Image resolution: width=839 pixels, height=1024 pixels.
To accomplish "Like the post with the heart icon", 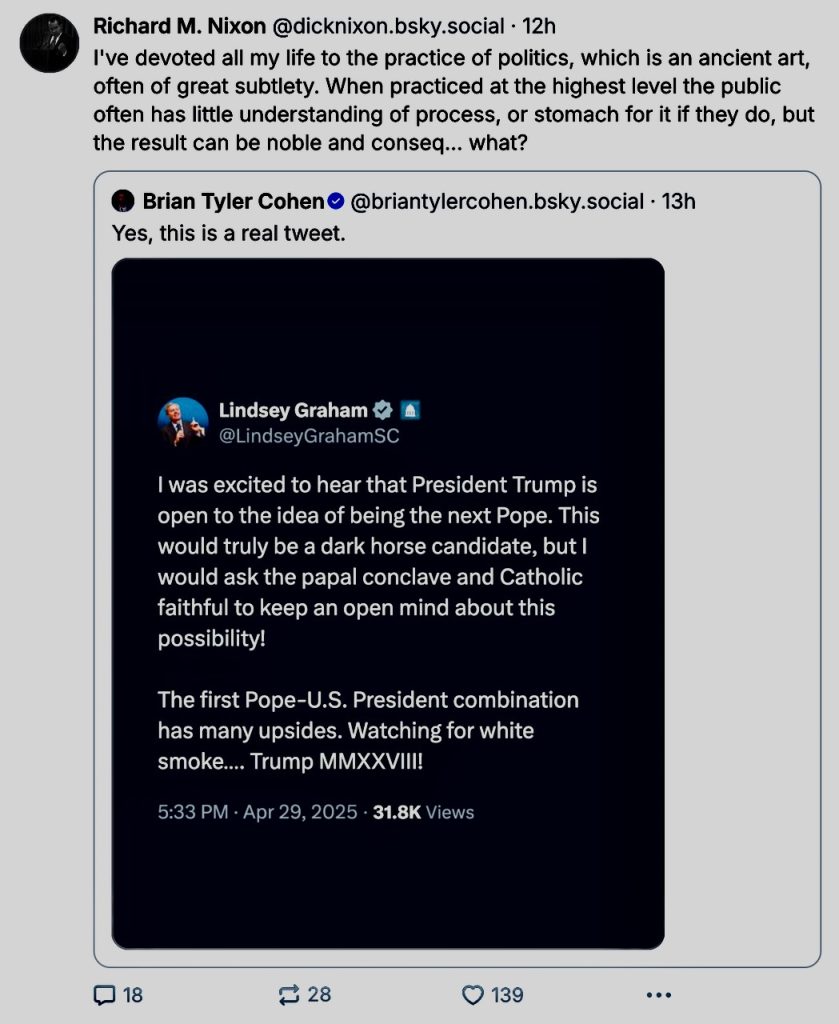I will (x=473, y=994).
